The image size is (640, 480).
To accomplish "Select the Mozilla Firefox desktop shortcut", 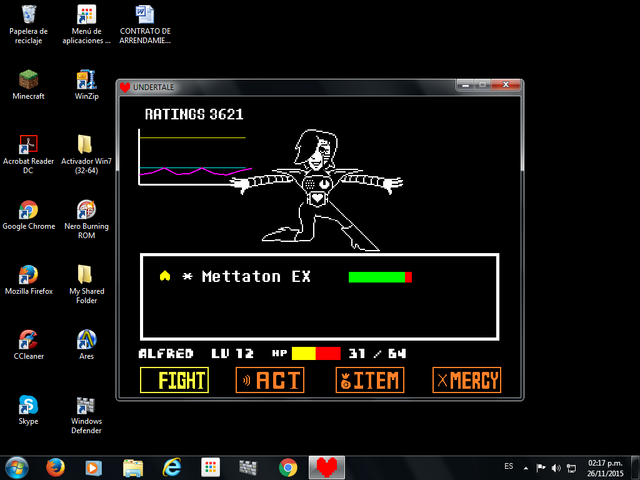I will pos(29,280).
